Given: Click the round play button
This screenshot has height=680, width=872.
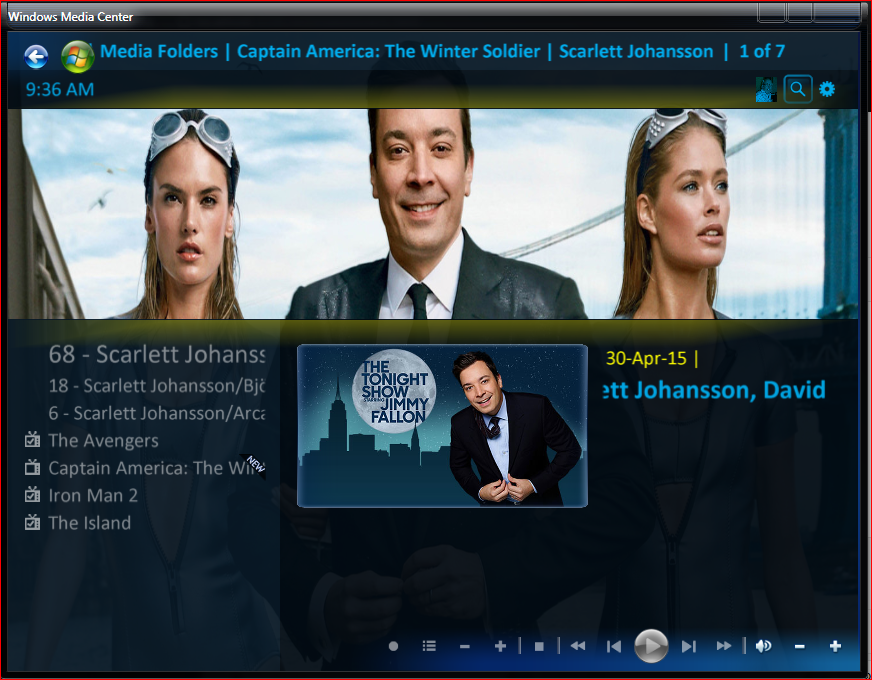Looking at the screenshot, I should click(651, 646).
